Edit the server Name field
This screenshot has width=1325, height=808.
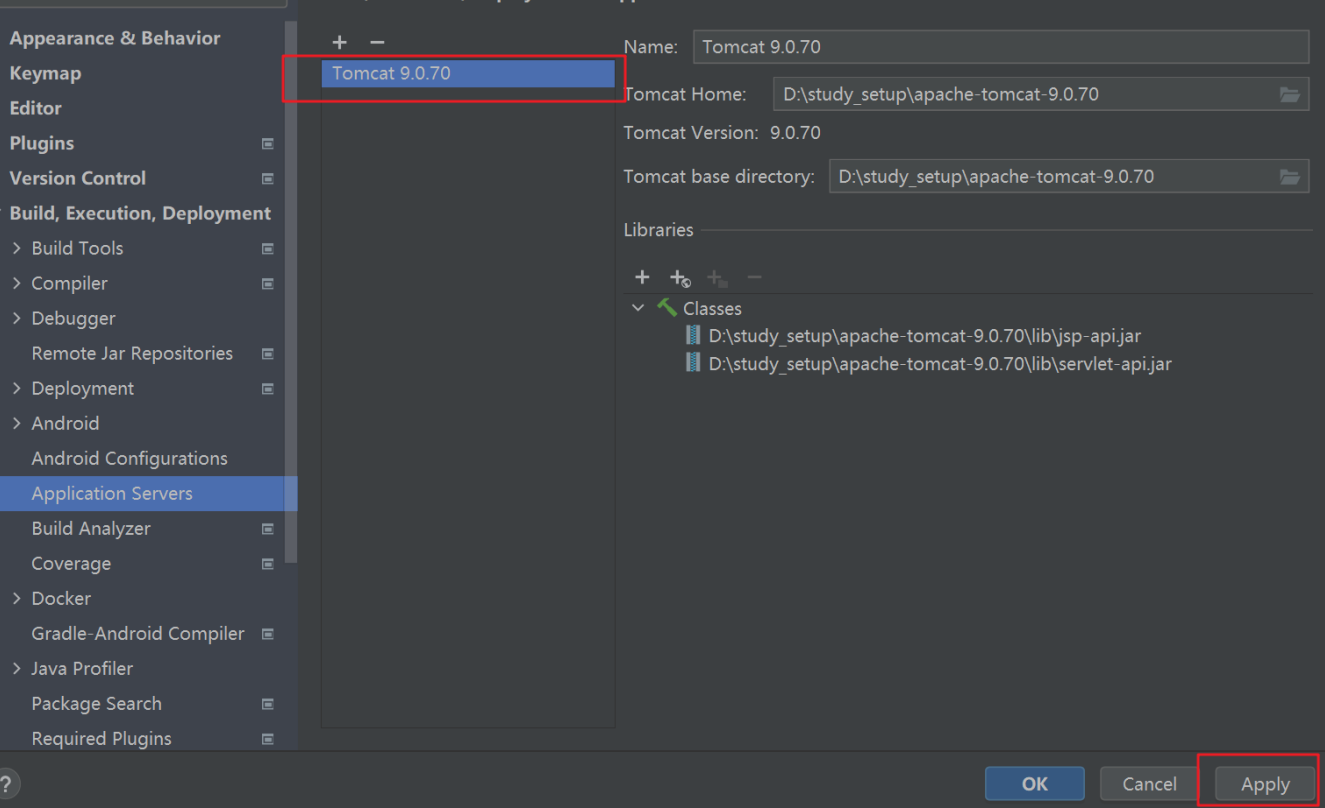1000,47
